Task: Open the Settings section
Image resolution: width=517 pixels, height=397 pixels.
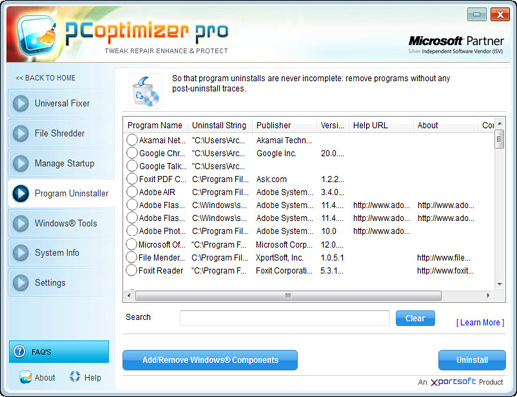Action: click(x=61, y=283)
